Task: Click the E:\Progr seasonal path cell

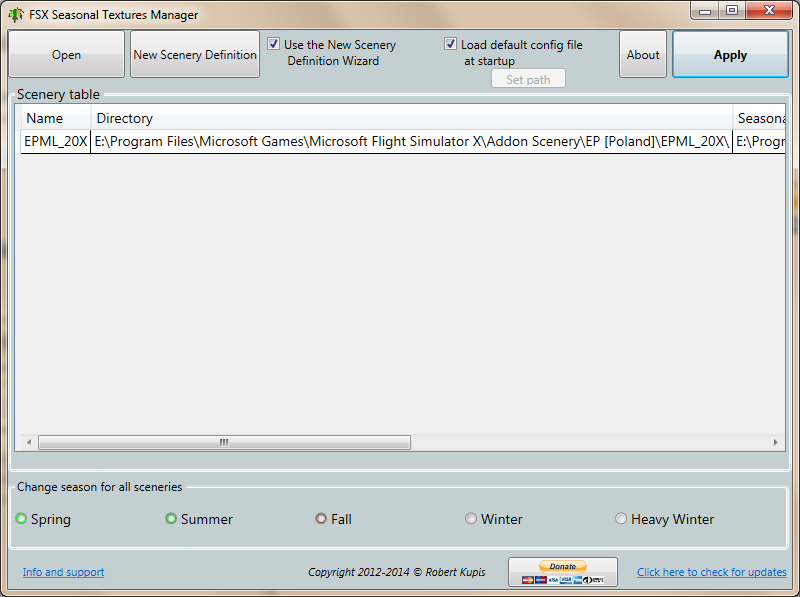Action: (x=759, y=141)
